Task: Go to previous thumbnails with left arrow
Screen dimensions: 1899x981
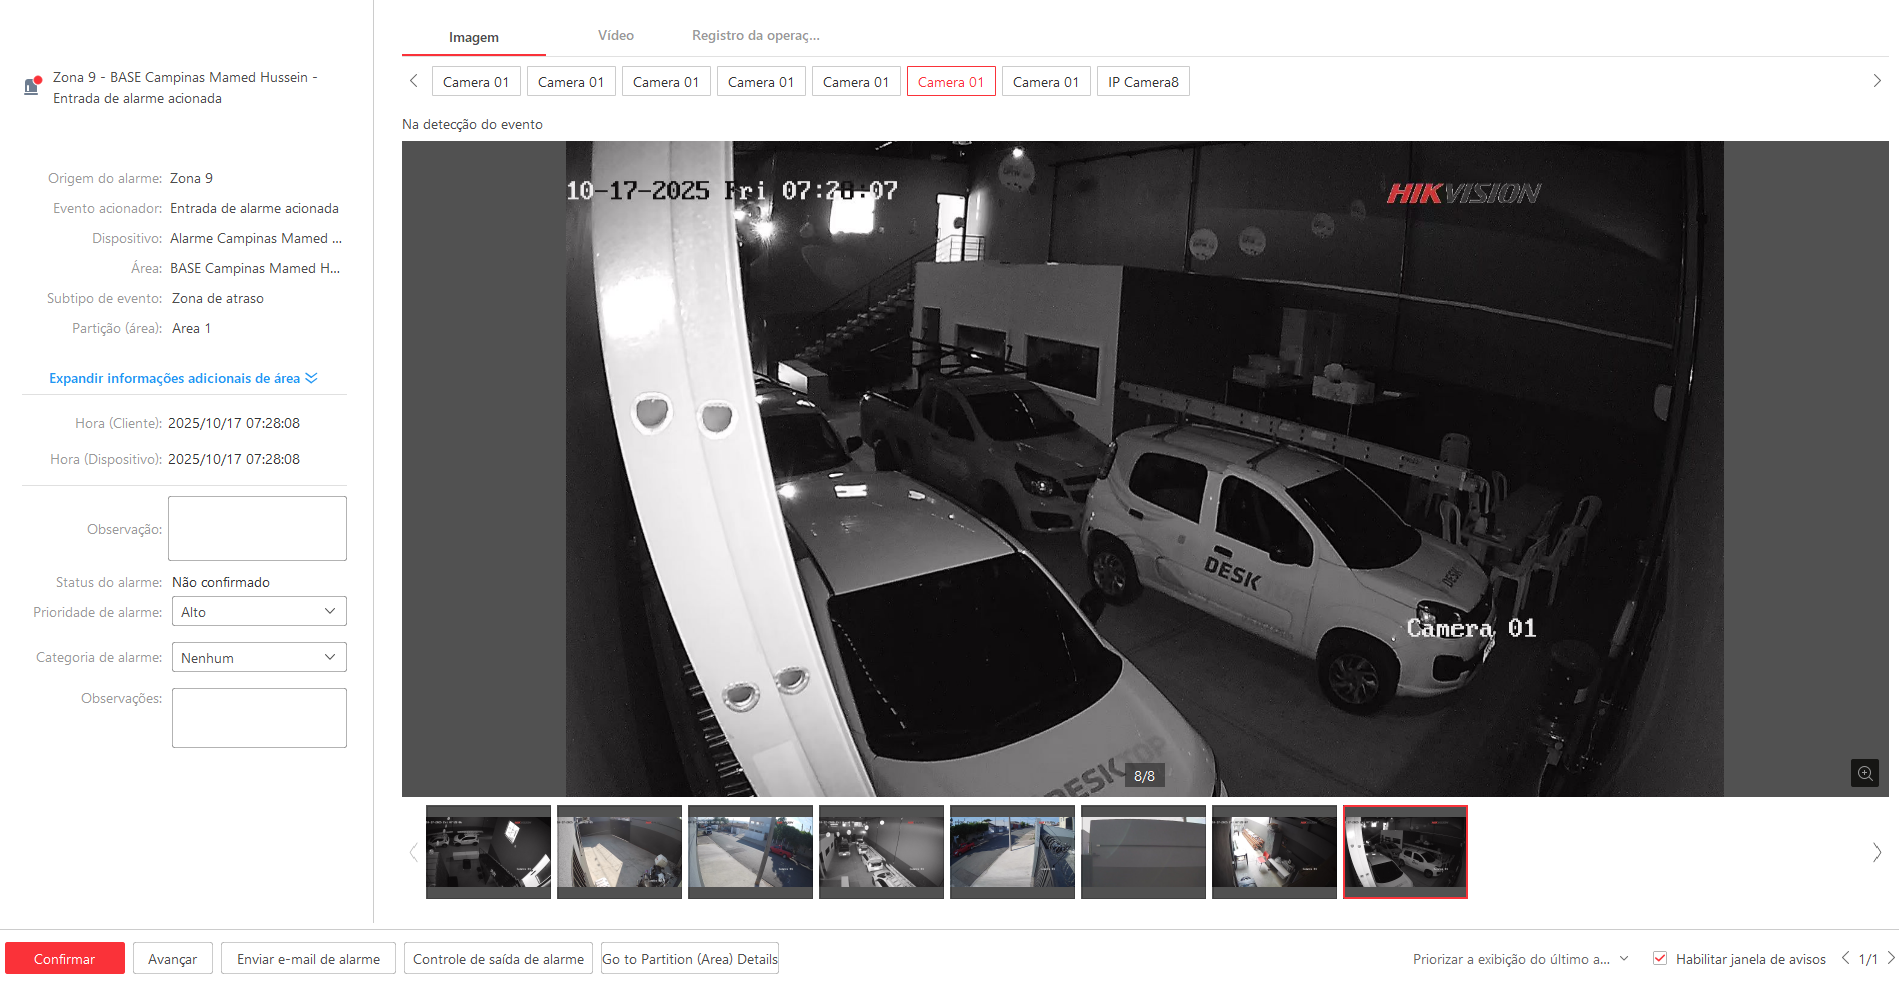Action: point(413,852)
